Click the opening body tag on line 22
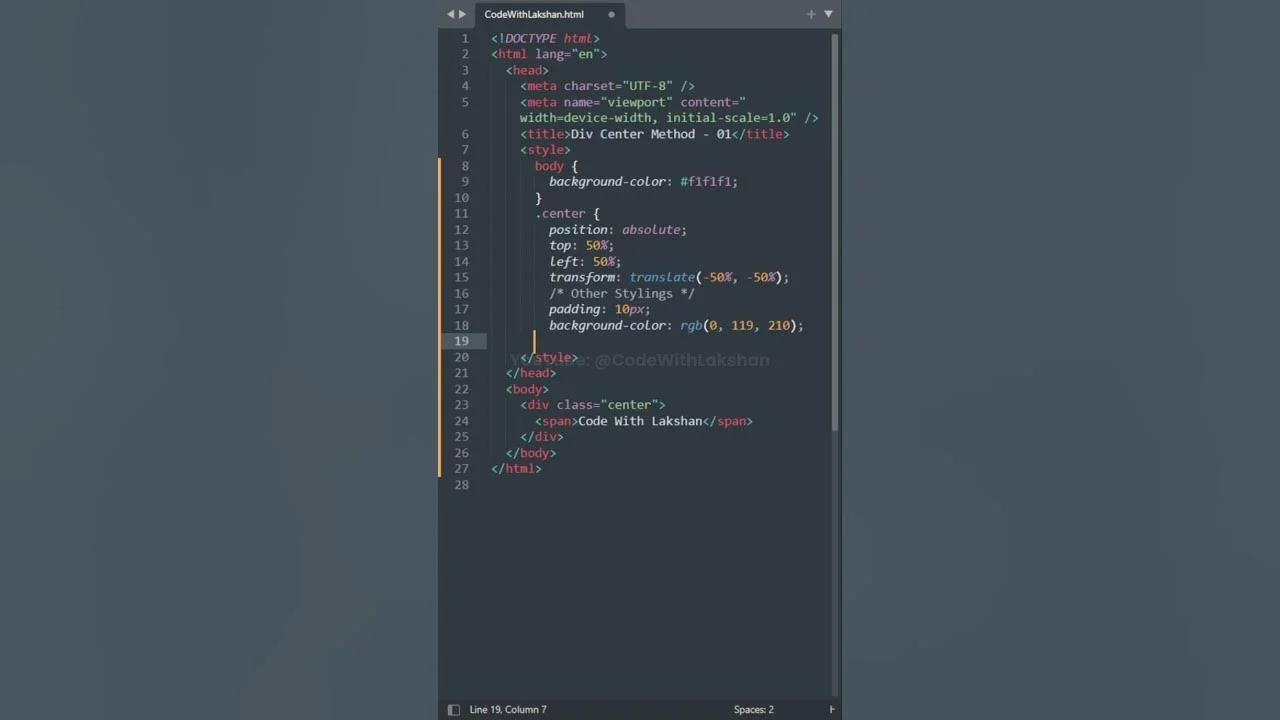 click(x=527, y=389)
